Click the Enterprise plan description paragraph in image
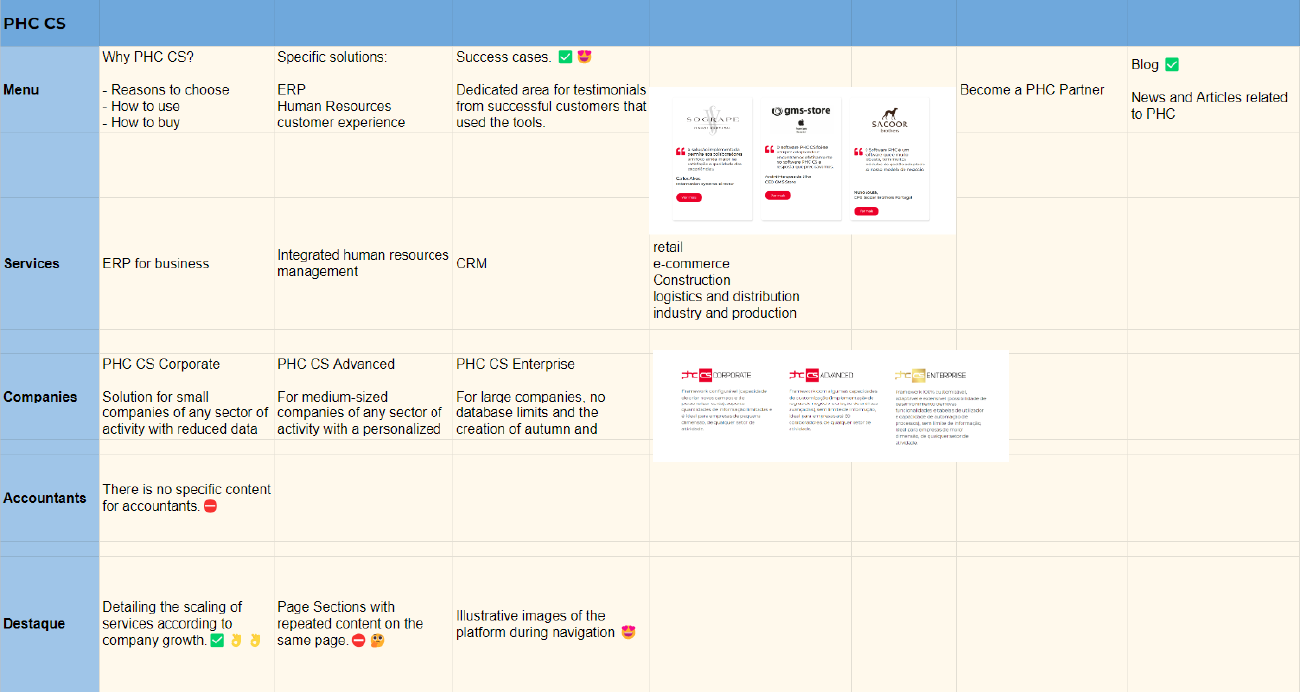The height and width of the screenshot is (692, 1300). tap(939, 416)
